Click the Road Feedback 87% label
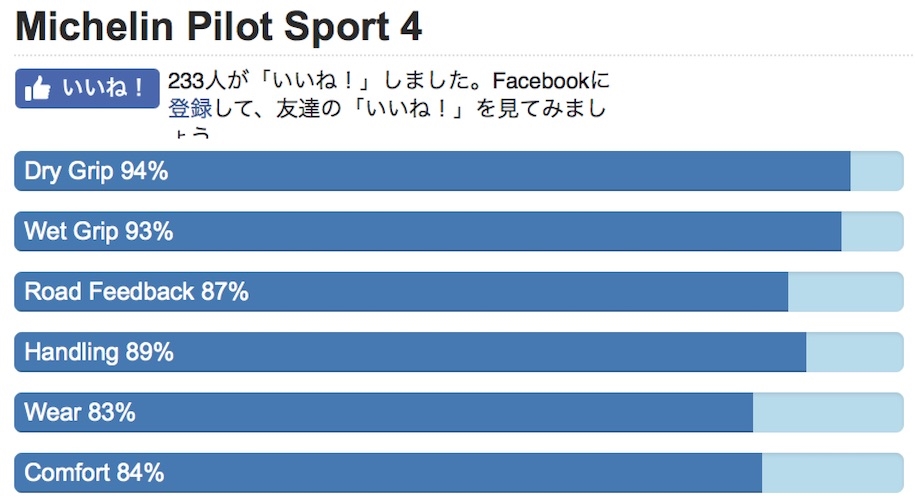Screen dimensions: 915x500 click(x=136, y=292)
